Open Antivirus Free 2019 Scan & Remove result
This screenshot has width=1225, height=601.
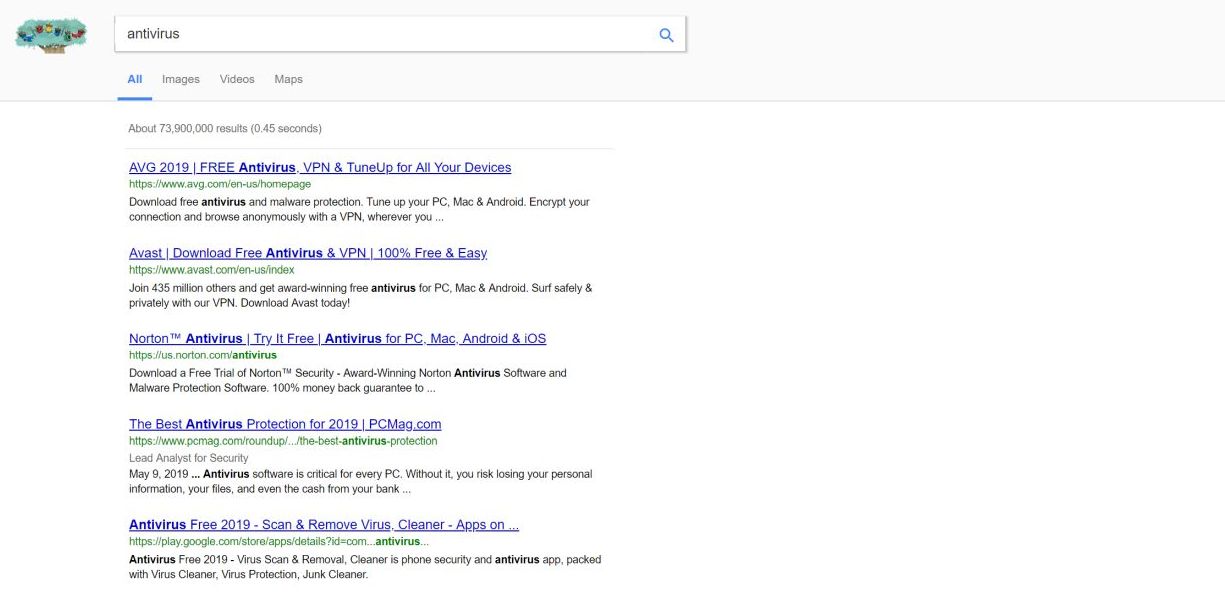324,525
